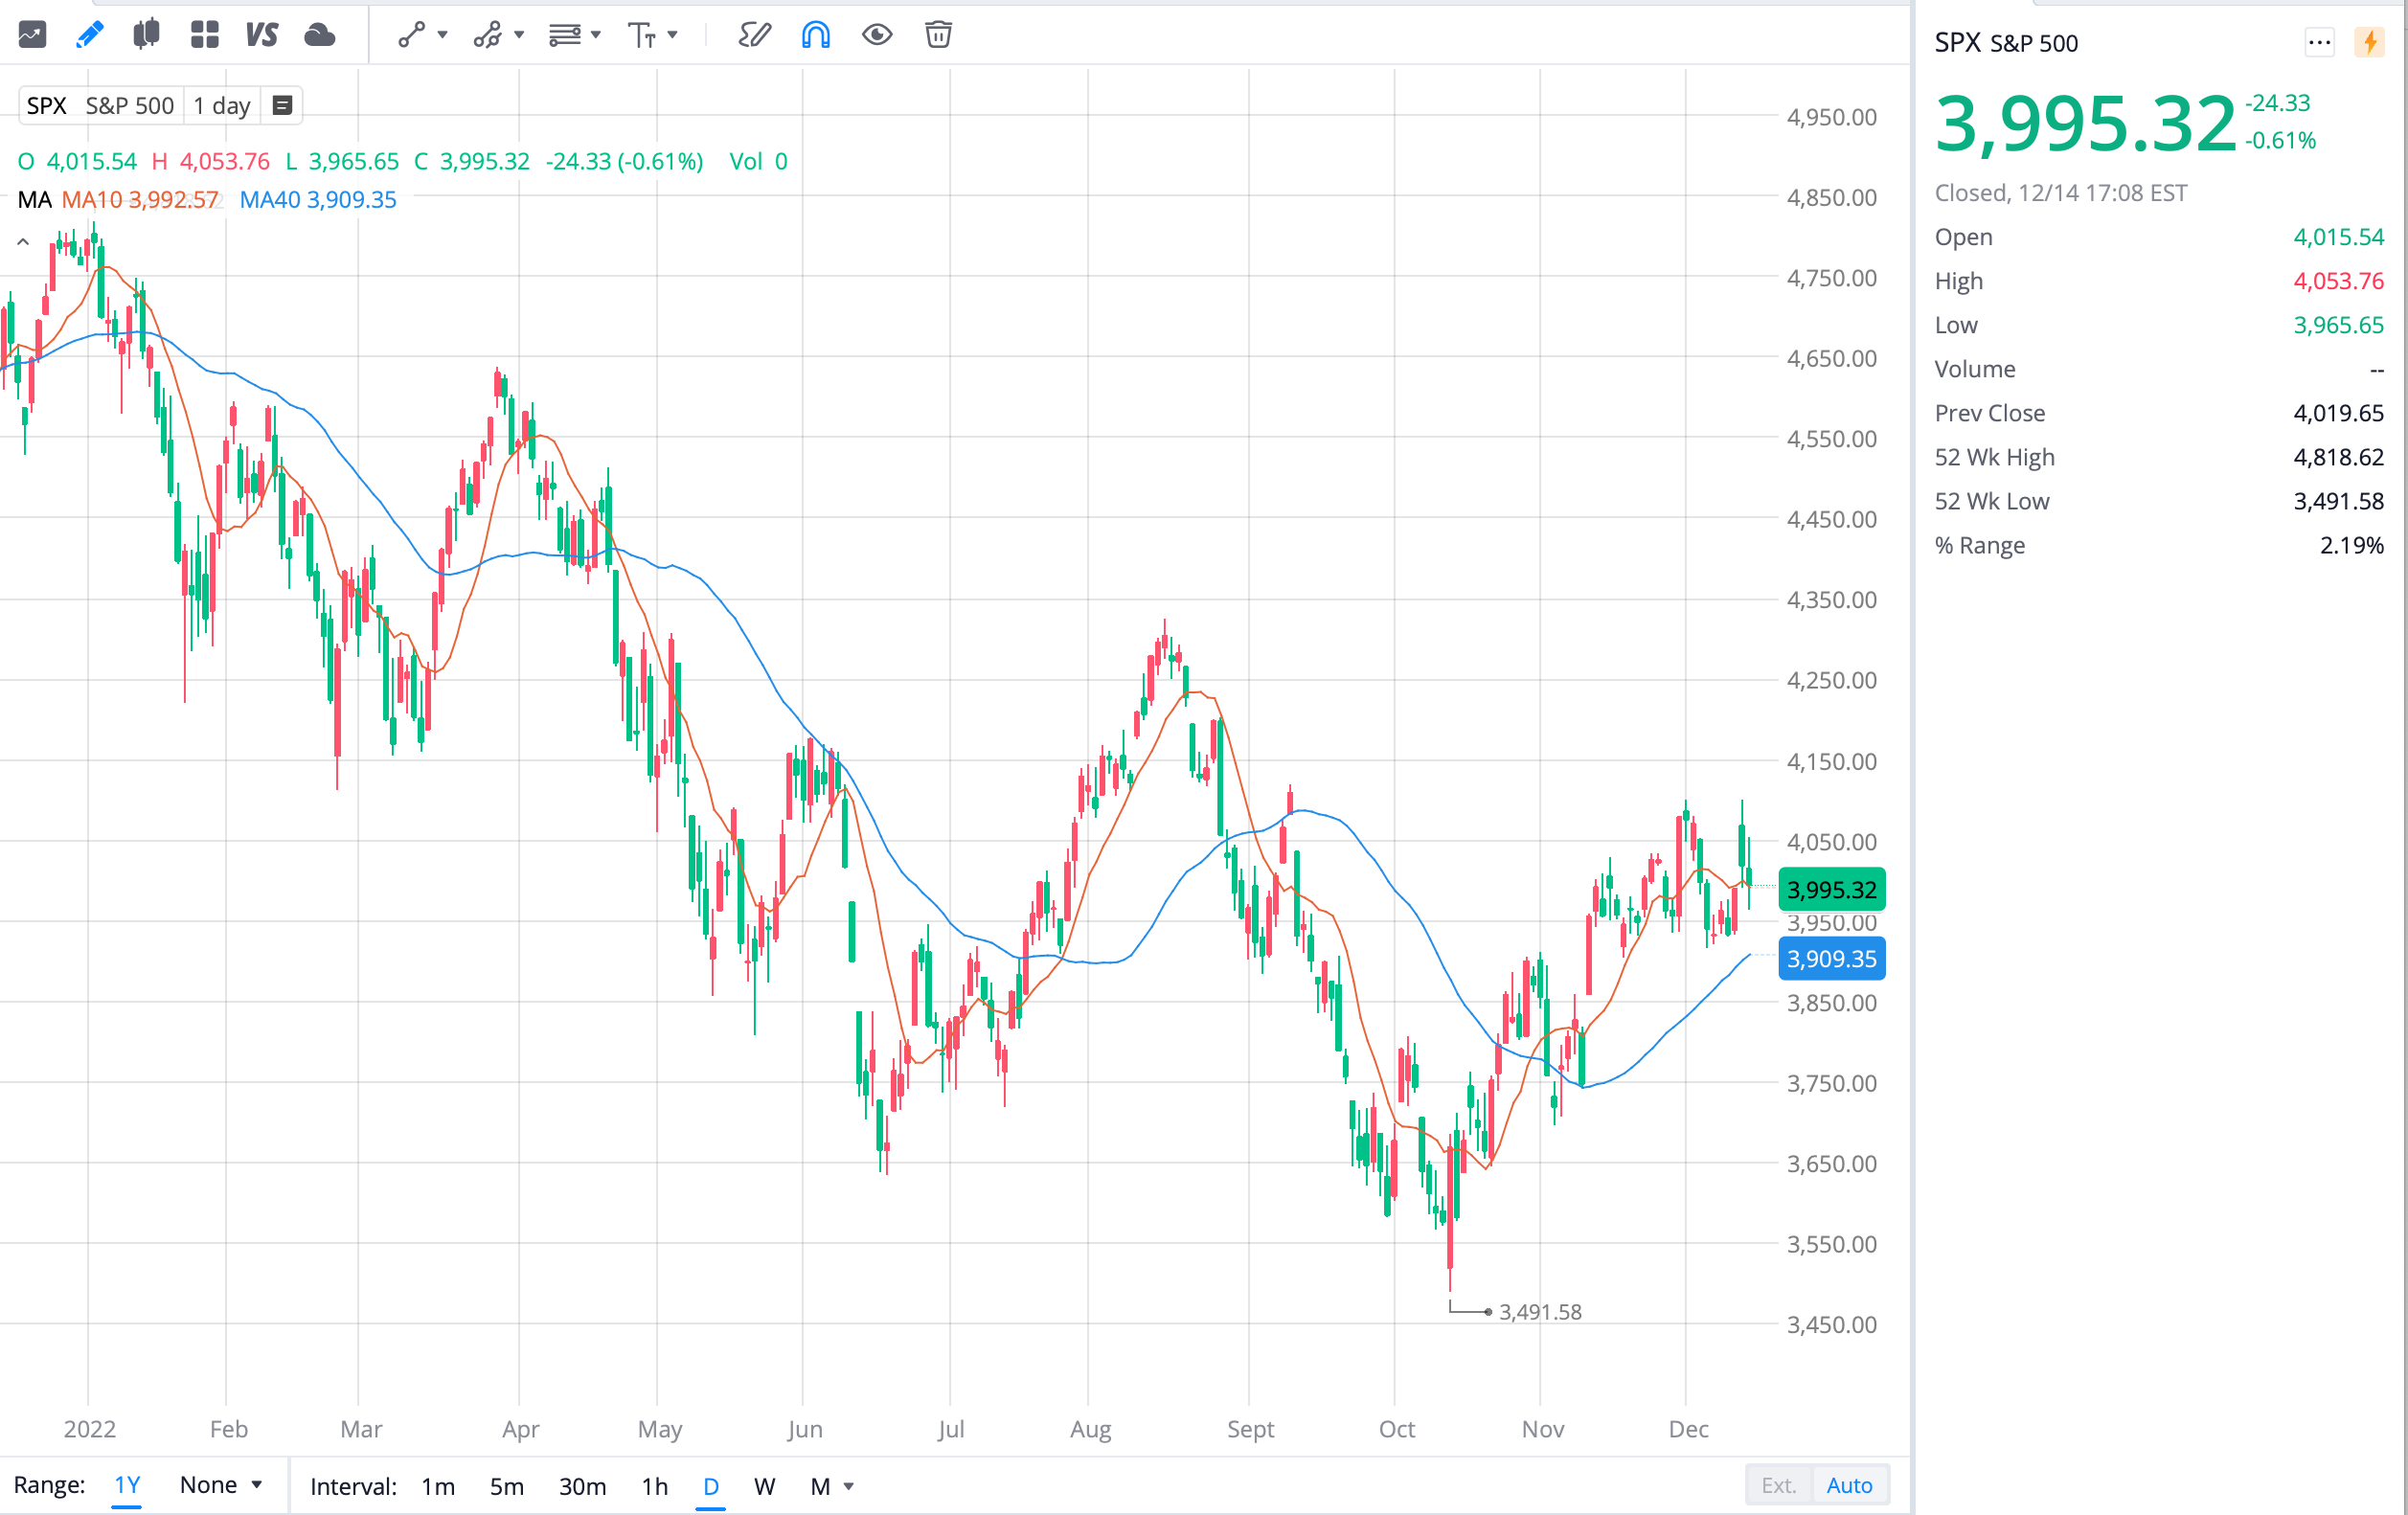Click the freehand brush drawing icon
This screenshot has height=1515, width=2408.
point(754,34)
